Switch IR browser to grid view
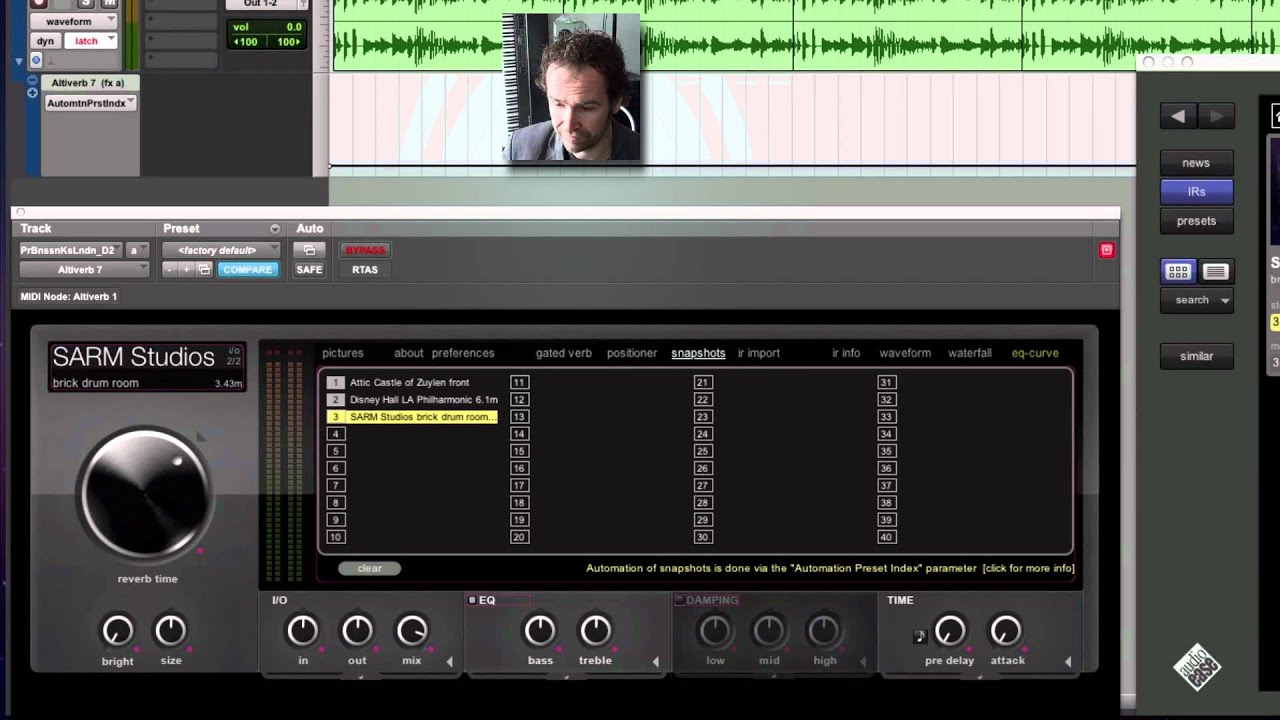Image resolution: width=1280 pixels, height=720 pixels. pyautogui.click(x=1178, y=271)
